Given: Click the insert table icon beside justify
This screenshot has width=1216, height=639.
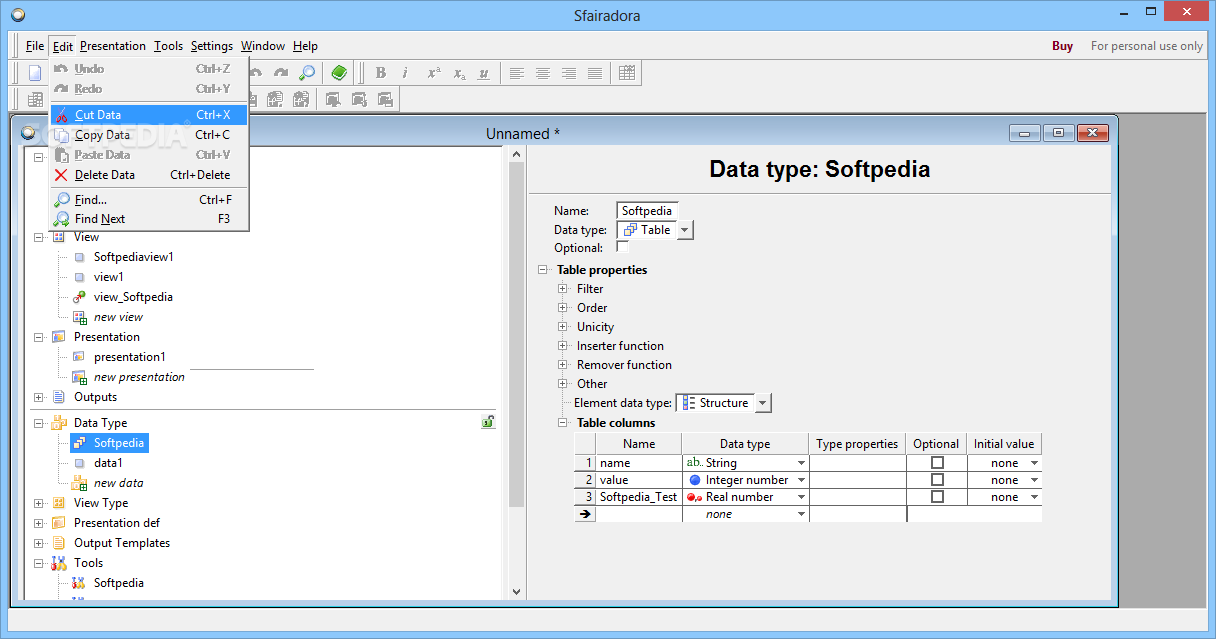Looking at the screenshot, I should (627, 73).
